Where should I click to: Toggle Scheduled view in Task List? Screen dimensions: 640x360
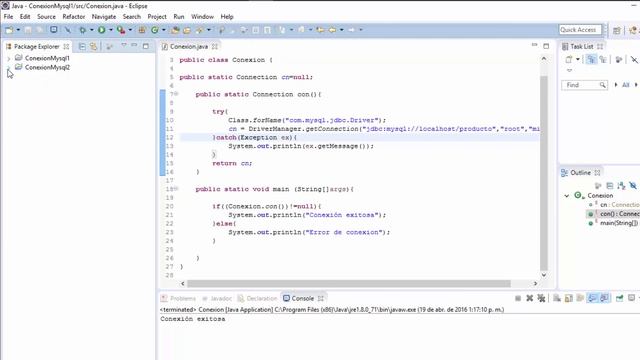[603, 60]
